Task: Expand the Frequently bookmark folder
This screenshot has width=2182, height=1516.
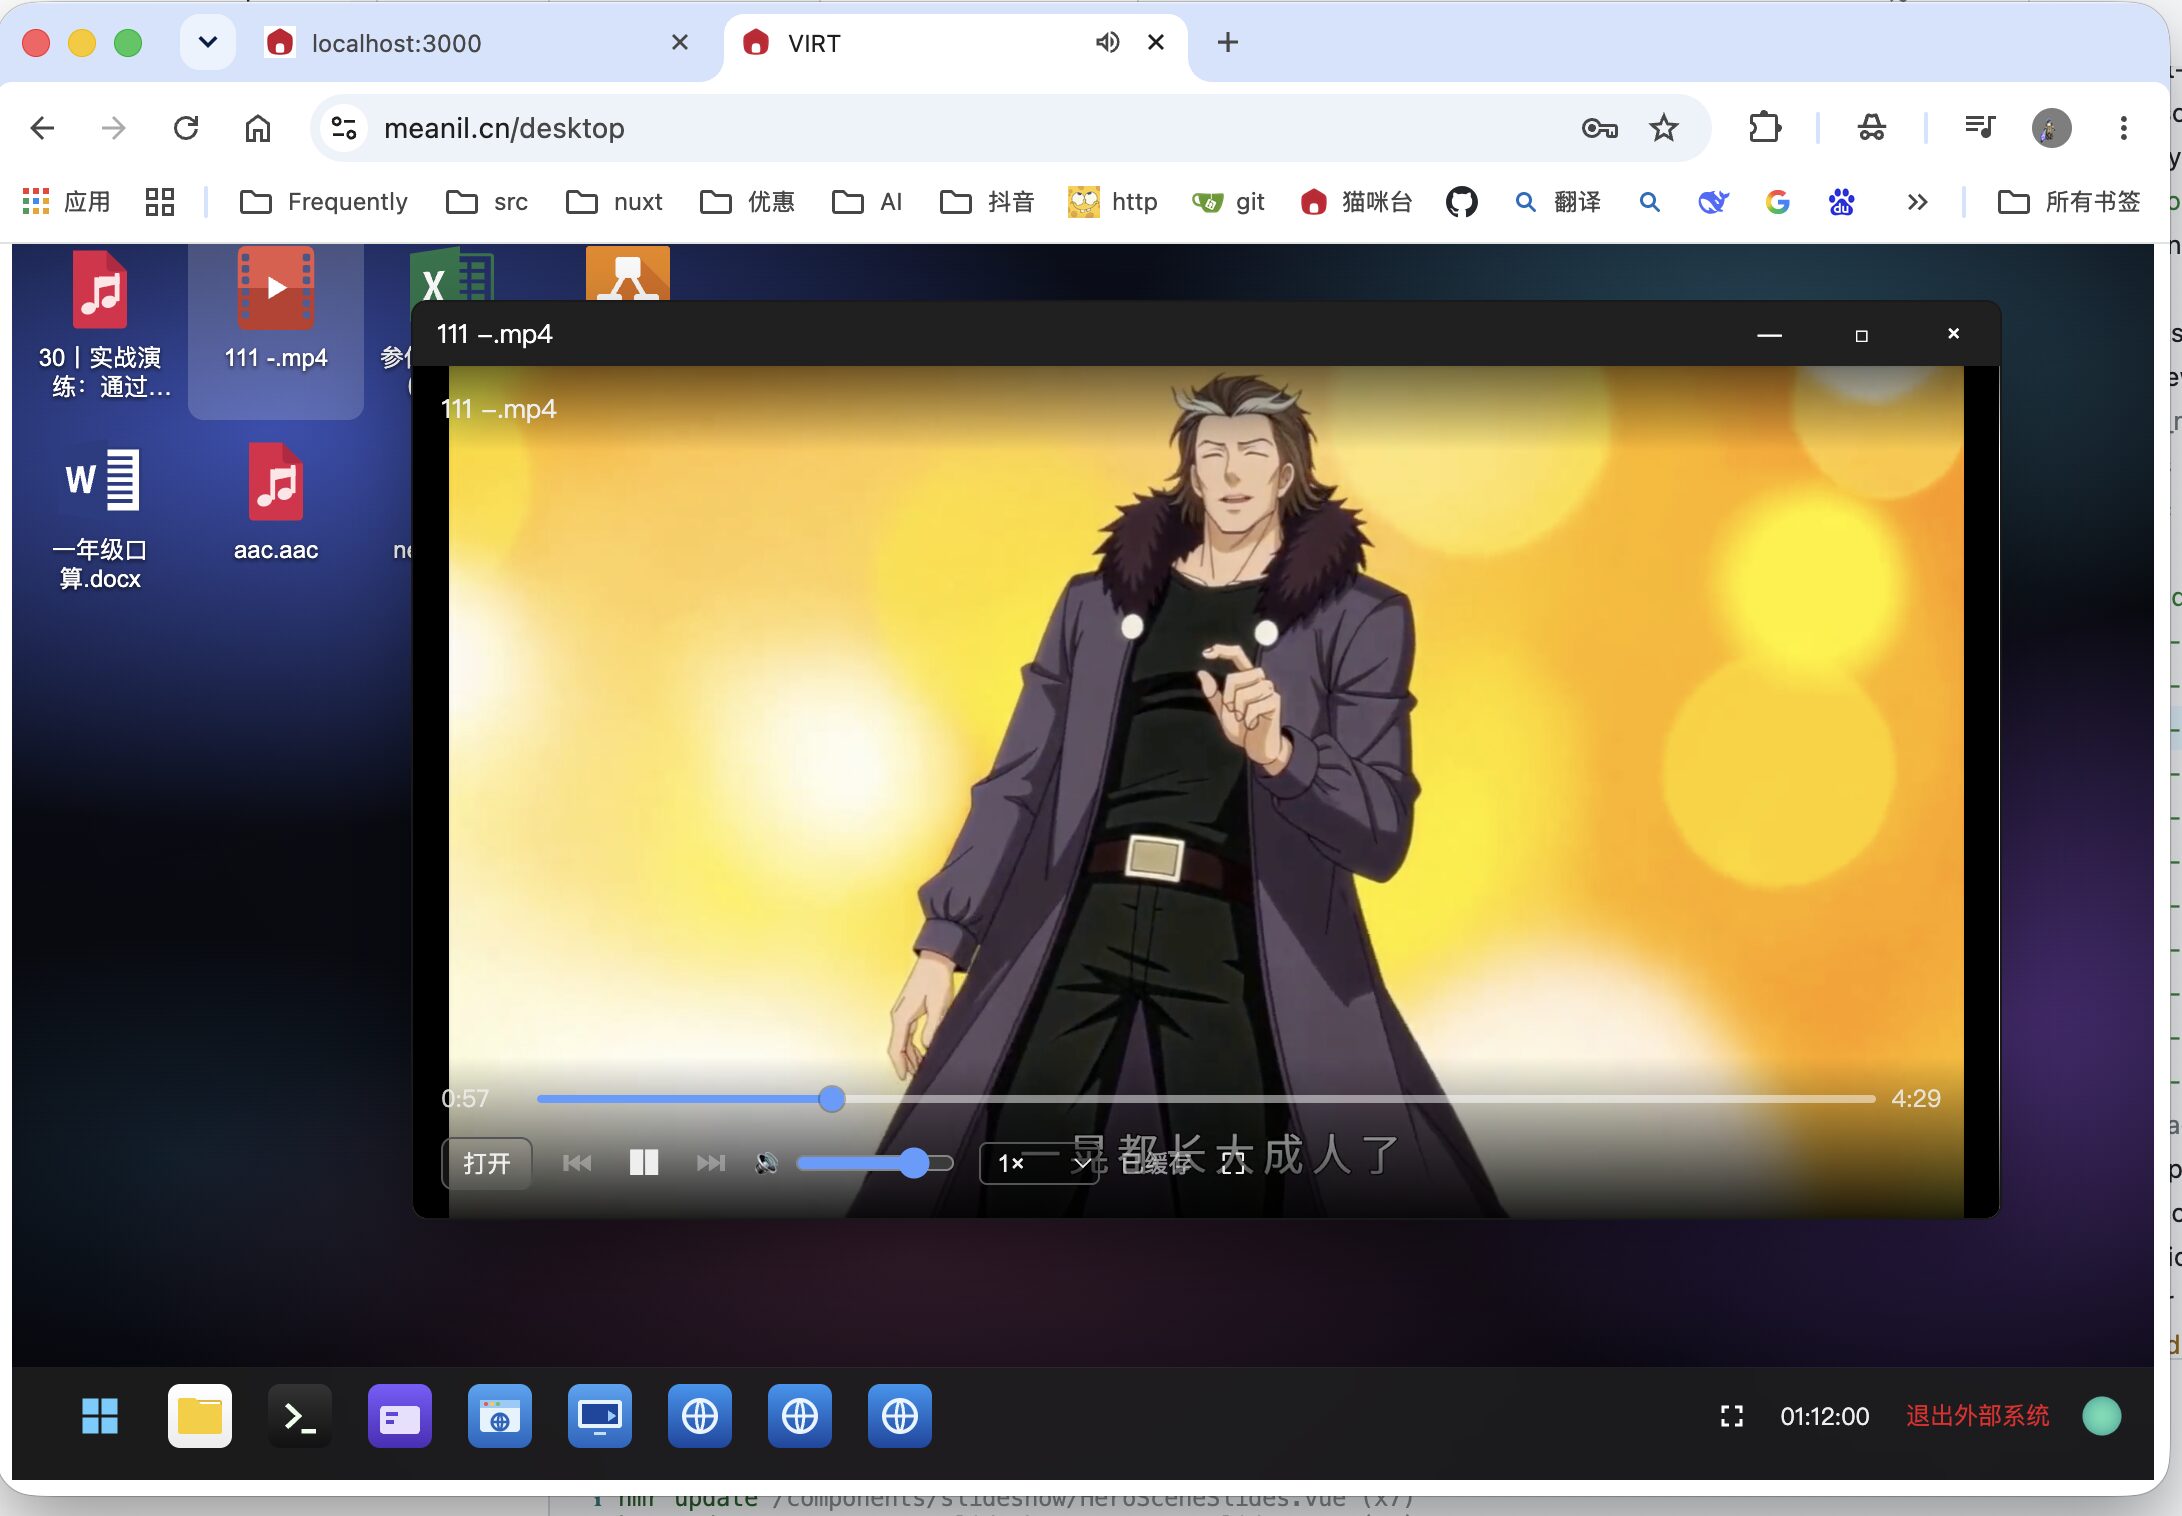Action: coord(324,202)
